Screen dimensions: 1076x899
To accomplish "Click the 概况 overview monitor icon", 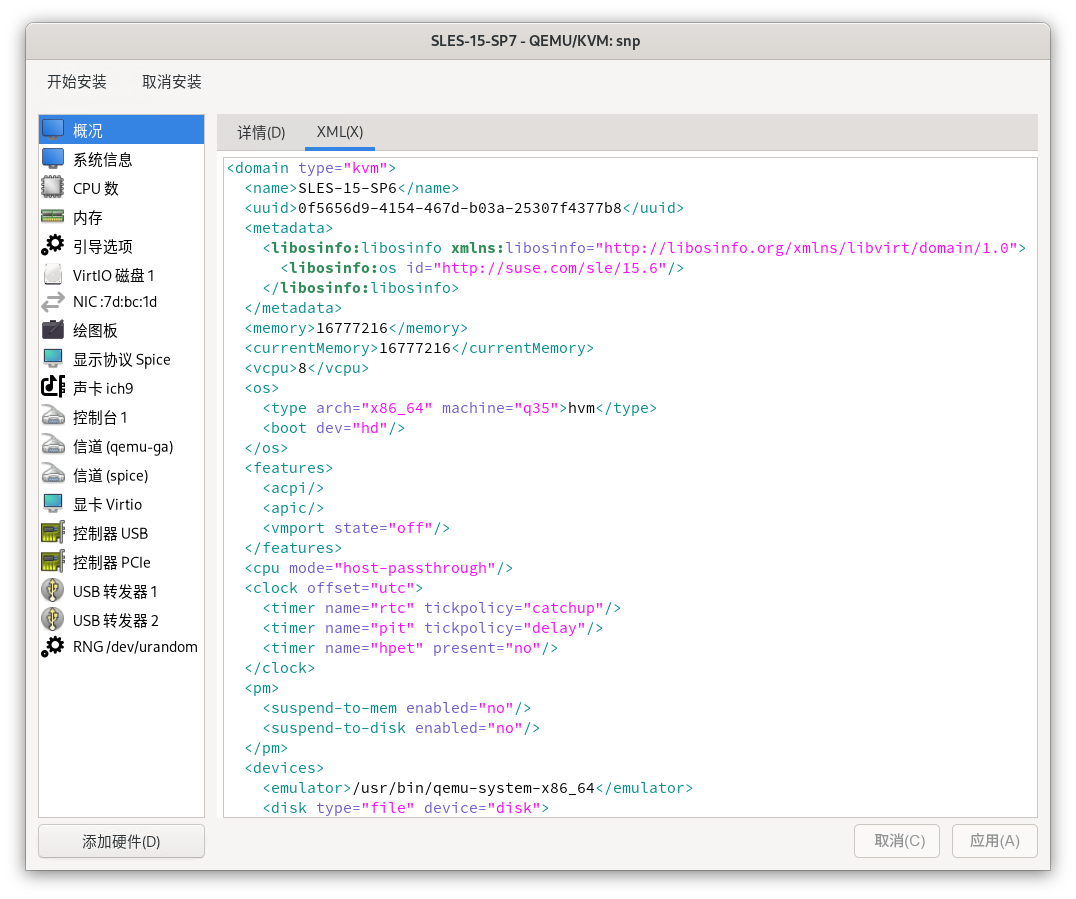I will pyautogui.click(x=53, y=130).
